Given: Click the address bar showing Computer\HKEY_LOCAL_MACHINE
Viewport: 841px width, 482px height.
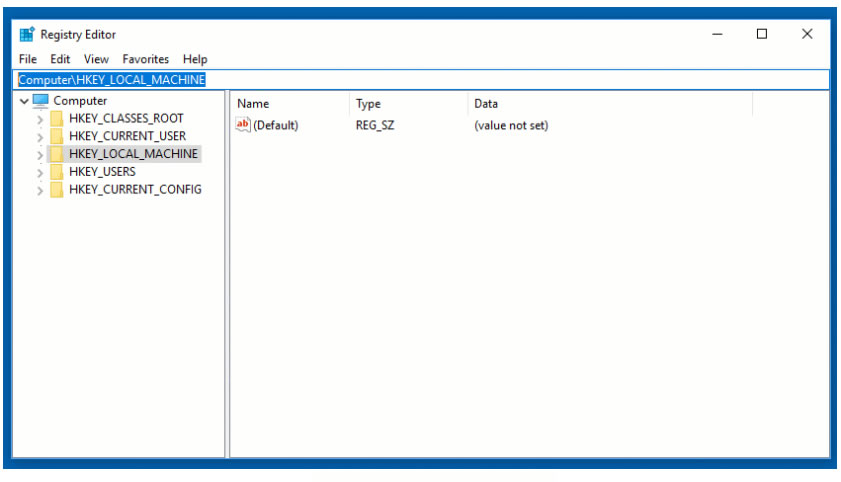Looking at the screenshot, I should (421, 80).
